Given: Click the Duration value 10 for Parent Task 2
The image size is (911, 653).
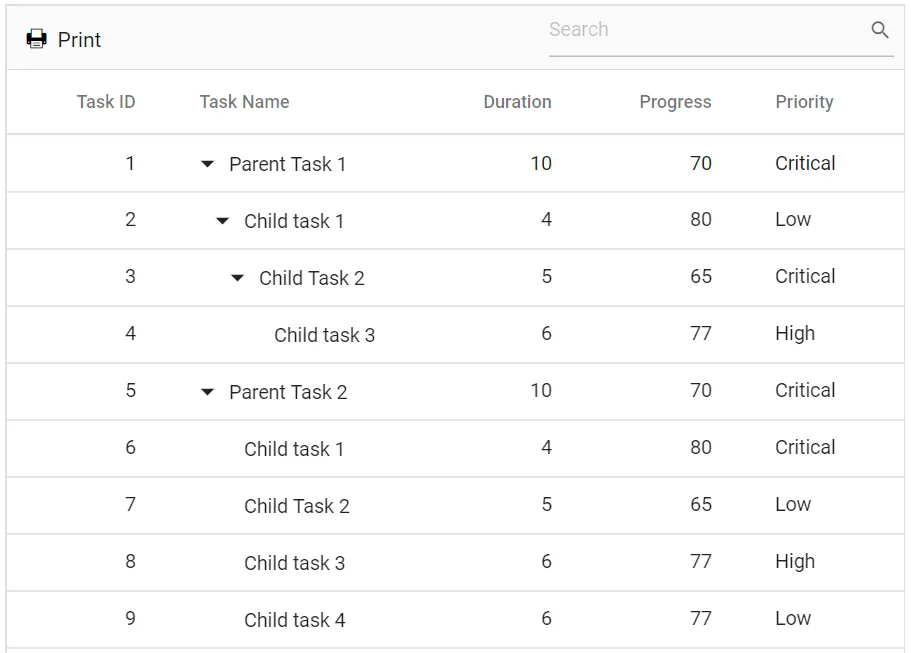Looking at the screenshot, I should [541, 391].
